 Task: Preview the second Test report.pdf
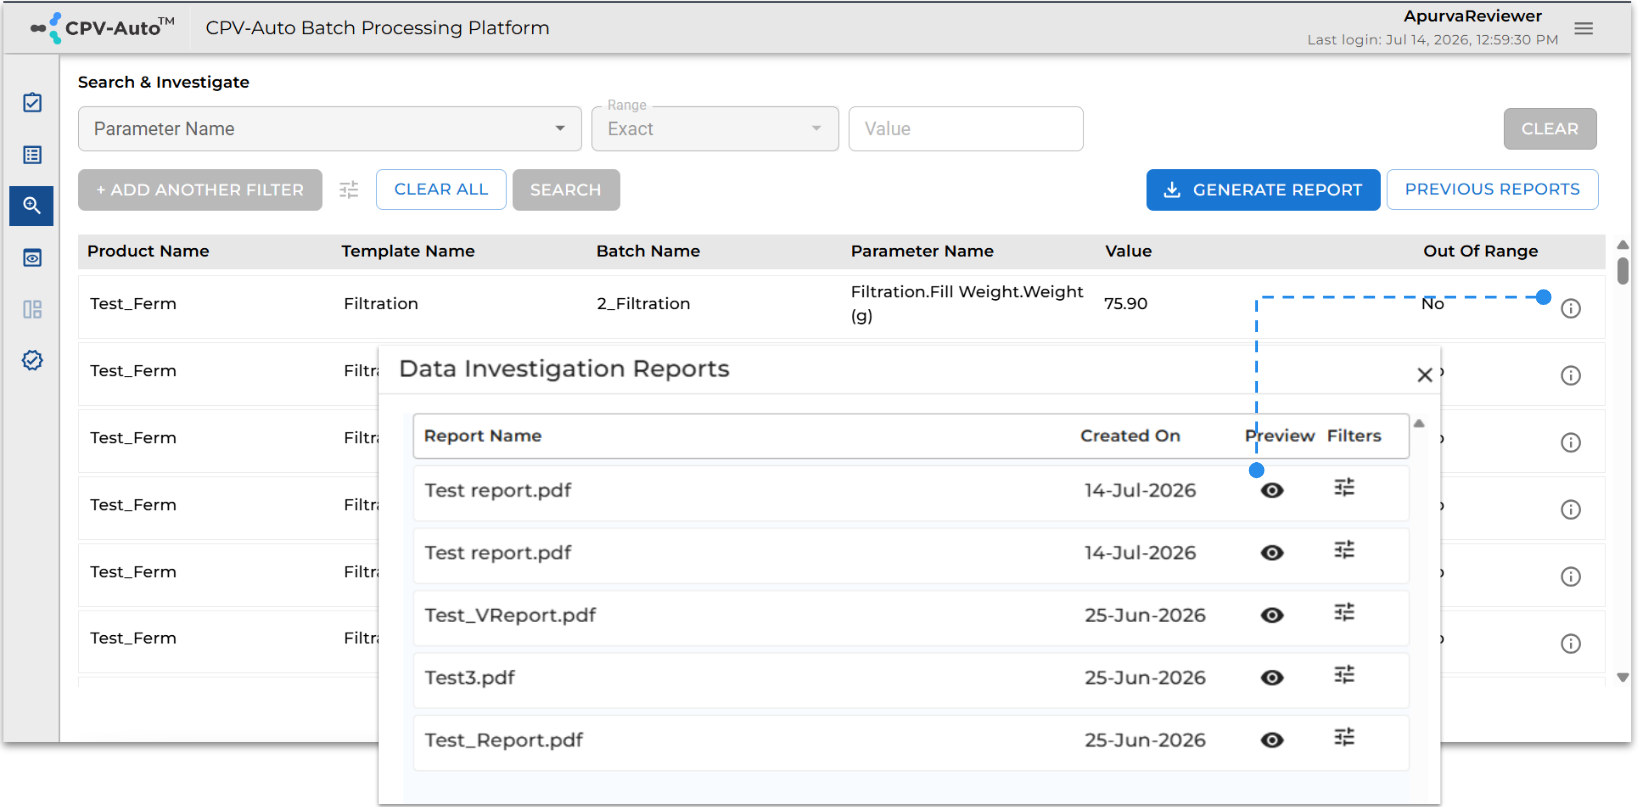coord(1272,553)
